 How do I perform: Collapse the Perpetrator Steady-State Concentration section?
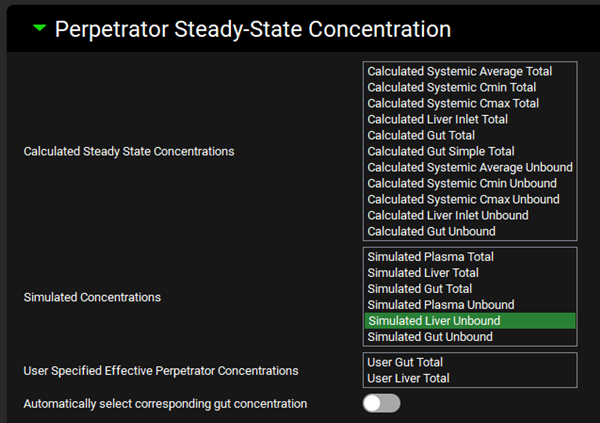39,29
